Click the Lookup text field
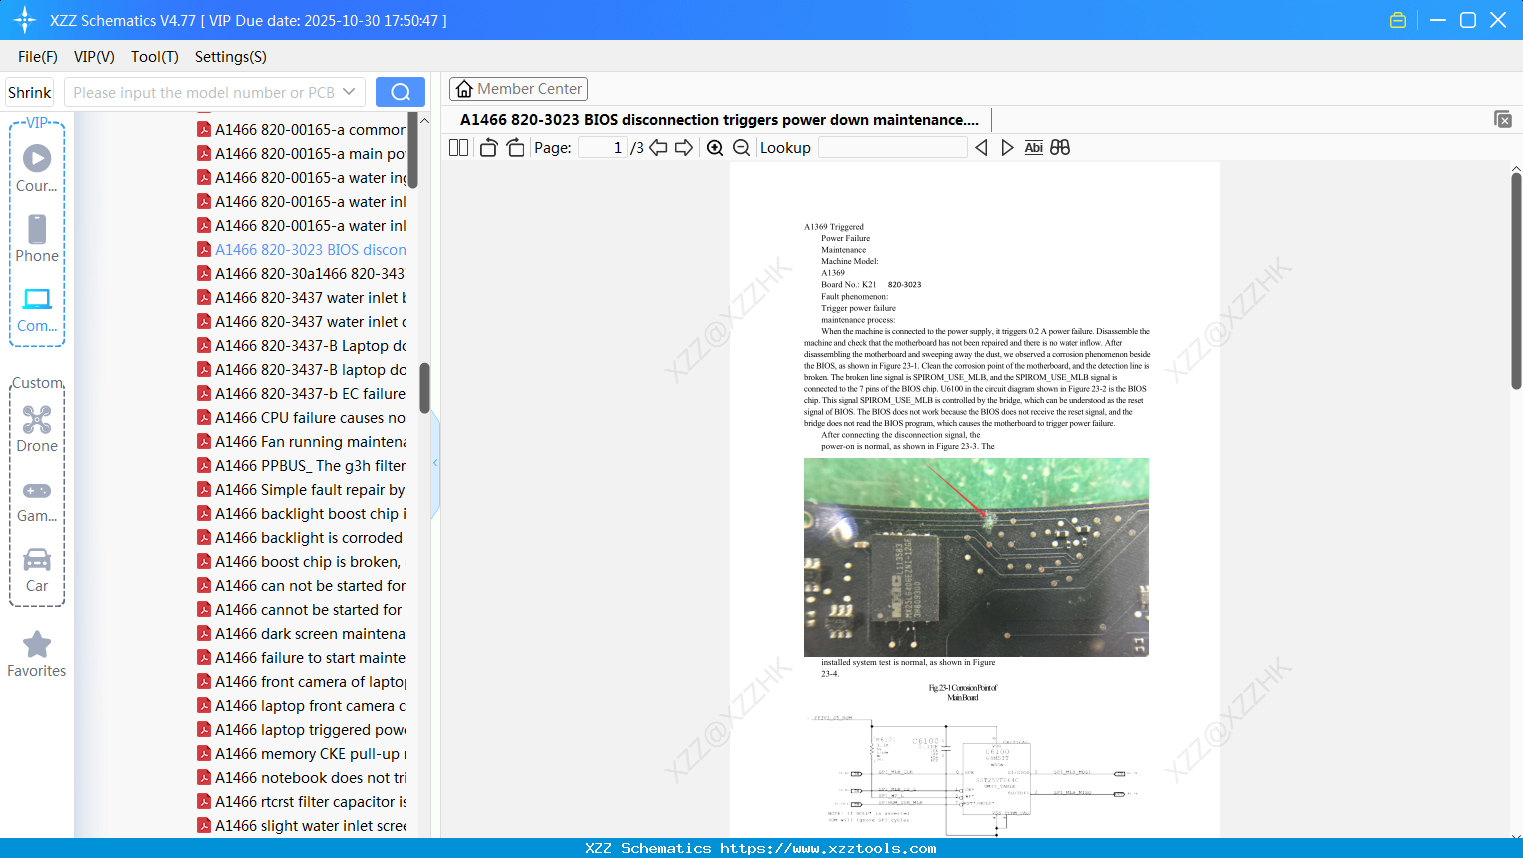The width and height of the screenshot is (1523, 858). (892, 147)
